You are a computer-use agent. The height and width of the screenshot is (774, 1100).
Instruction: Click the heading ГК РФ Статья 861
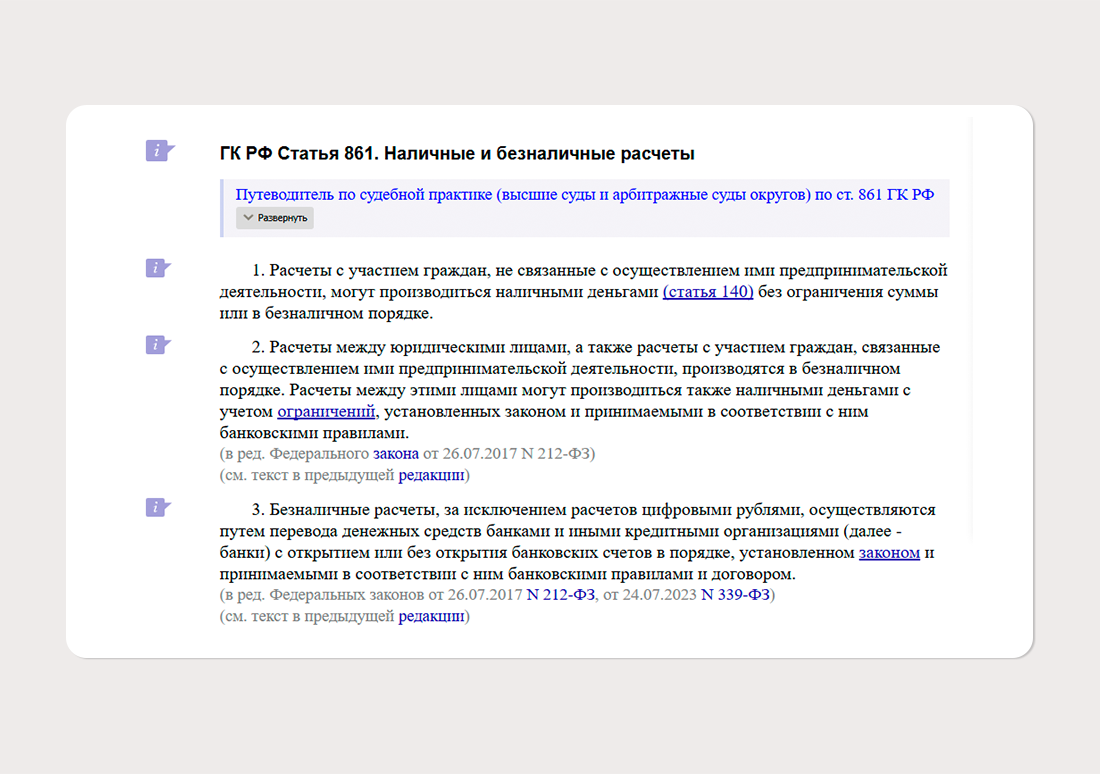click(x=457, y=154)
